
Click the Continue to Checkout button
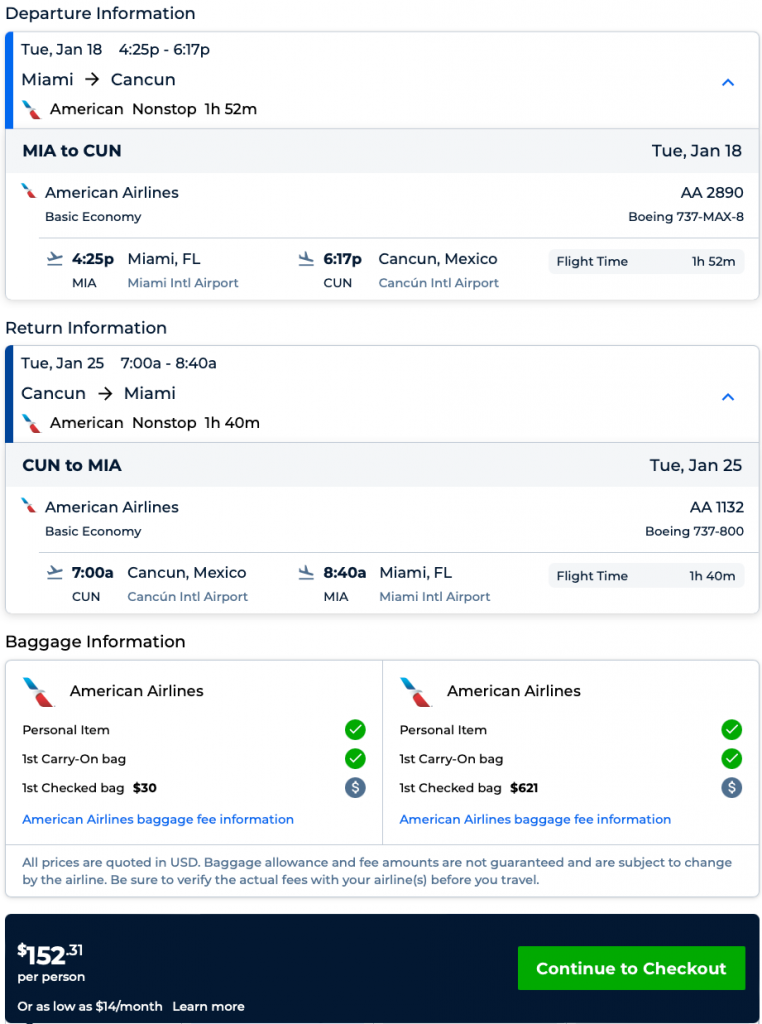(631, 968)
